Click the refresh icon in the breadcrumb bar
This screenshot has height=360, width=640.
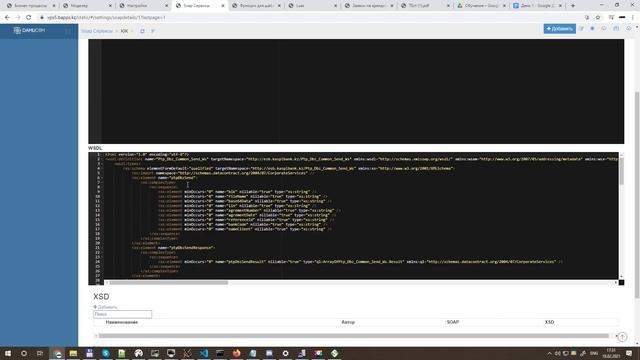coord(142,31)
